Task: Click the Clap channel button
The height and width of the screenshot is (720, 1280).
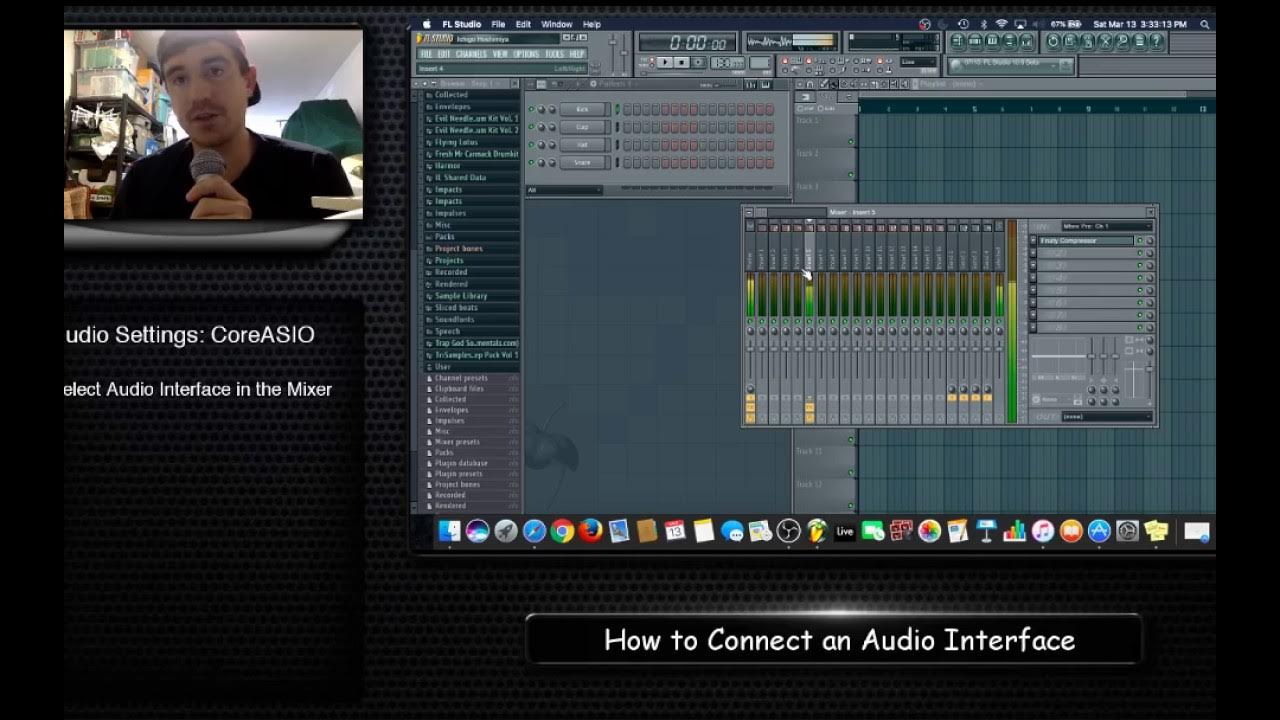Action: click(x=583, y=127)
